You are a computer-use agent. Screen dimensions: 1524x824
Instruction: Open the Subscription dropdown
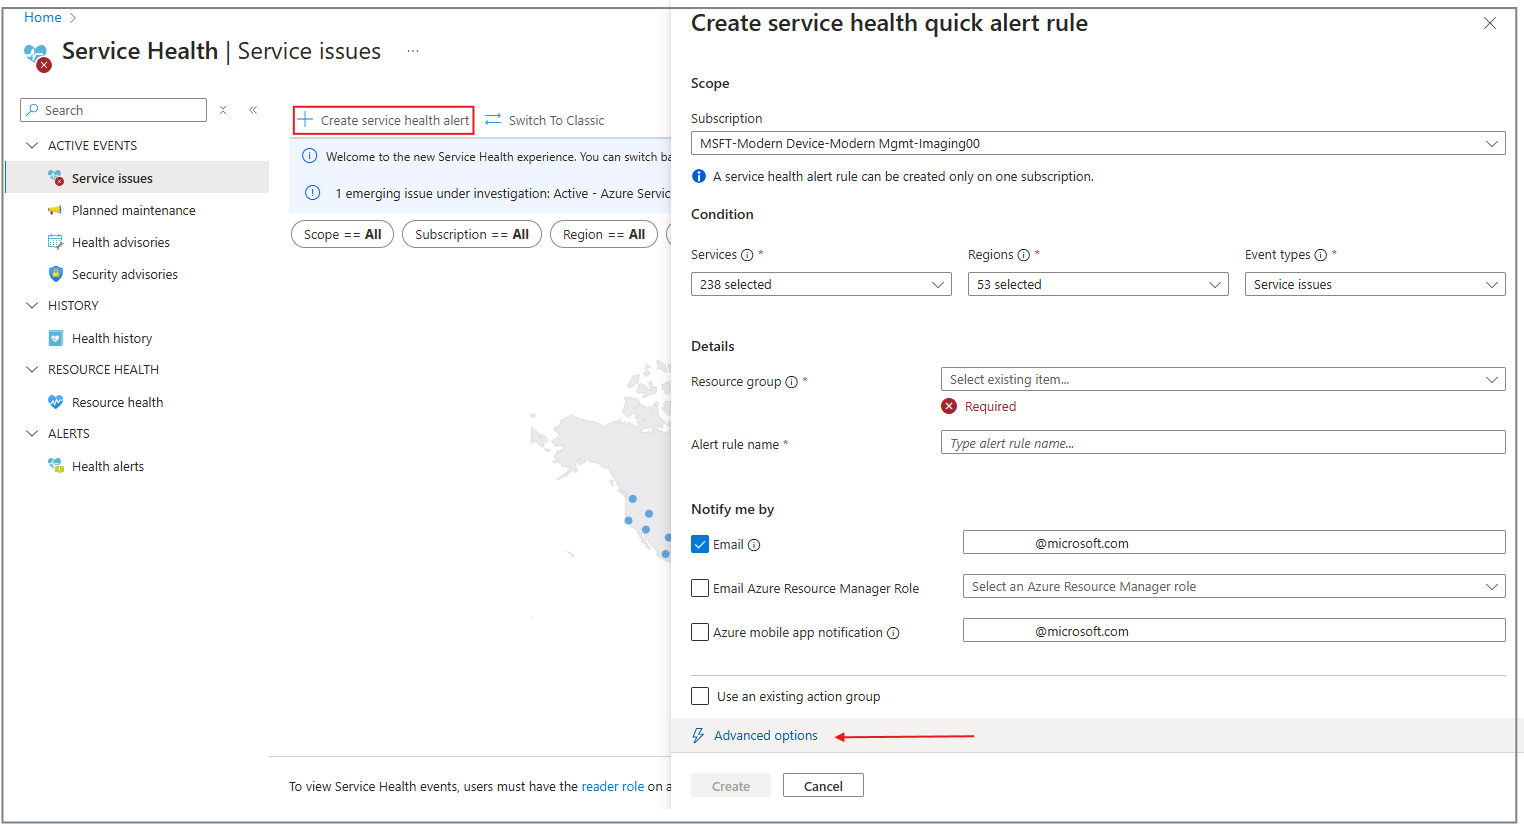point(1098,144)
